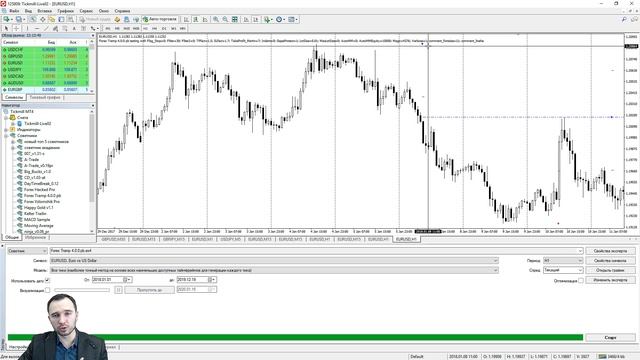Toggle the Auto trading button
Image resolution: width=640 pixels, height=360 pixels.
coord(160,19)
